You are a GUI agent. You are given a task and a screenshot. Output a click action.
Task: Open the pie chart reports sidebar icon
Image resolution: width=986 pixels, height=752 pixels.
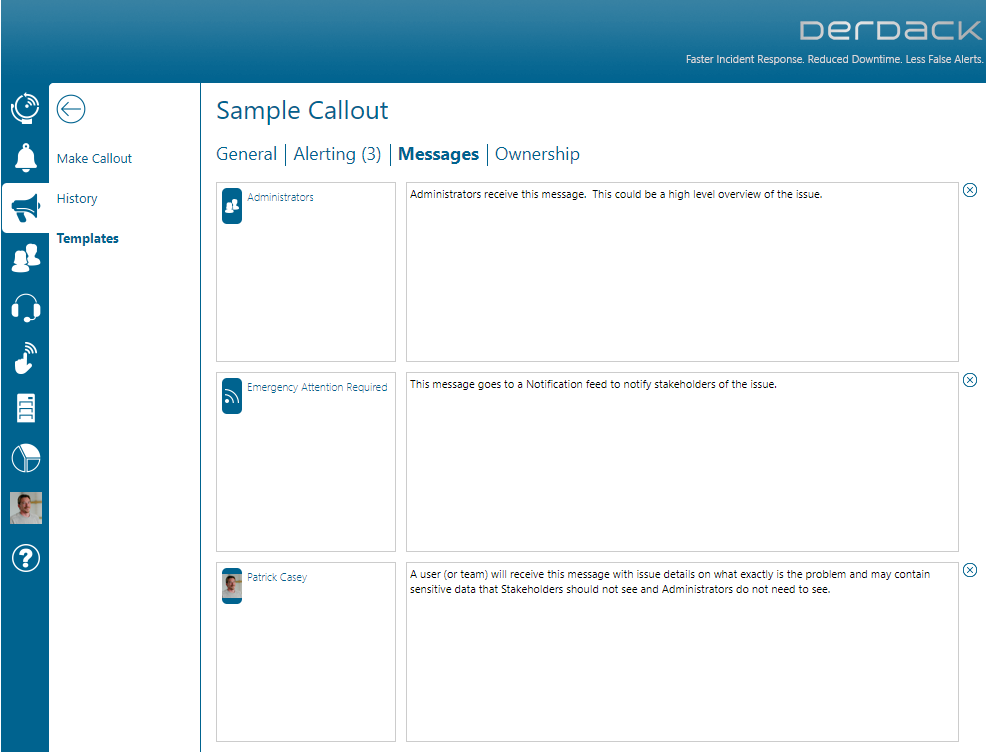coord(25,458)
